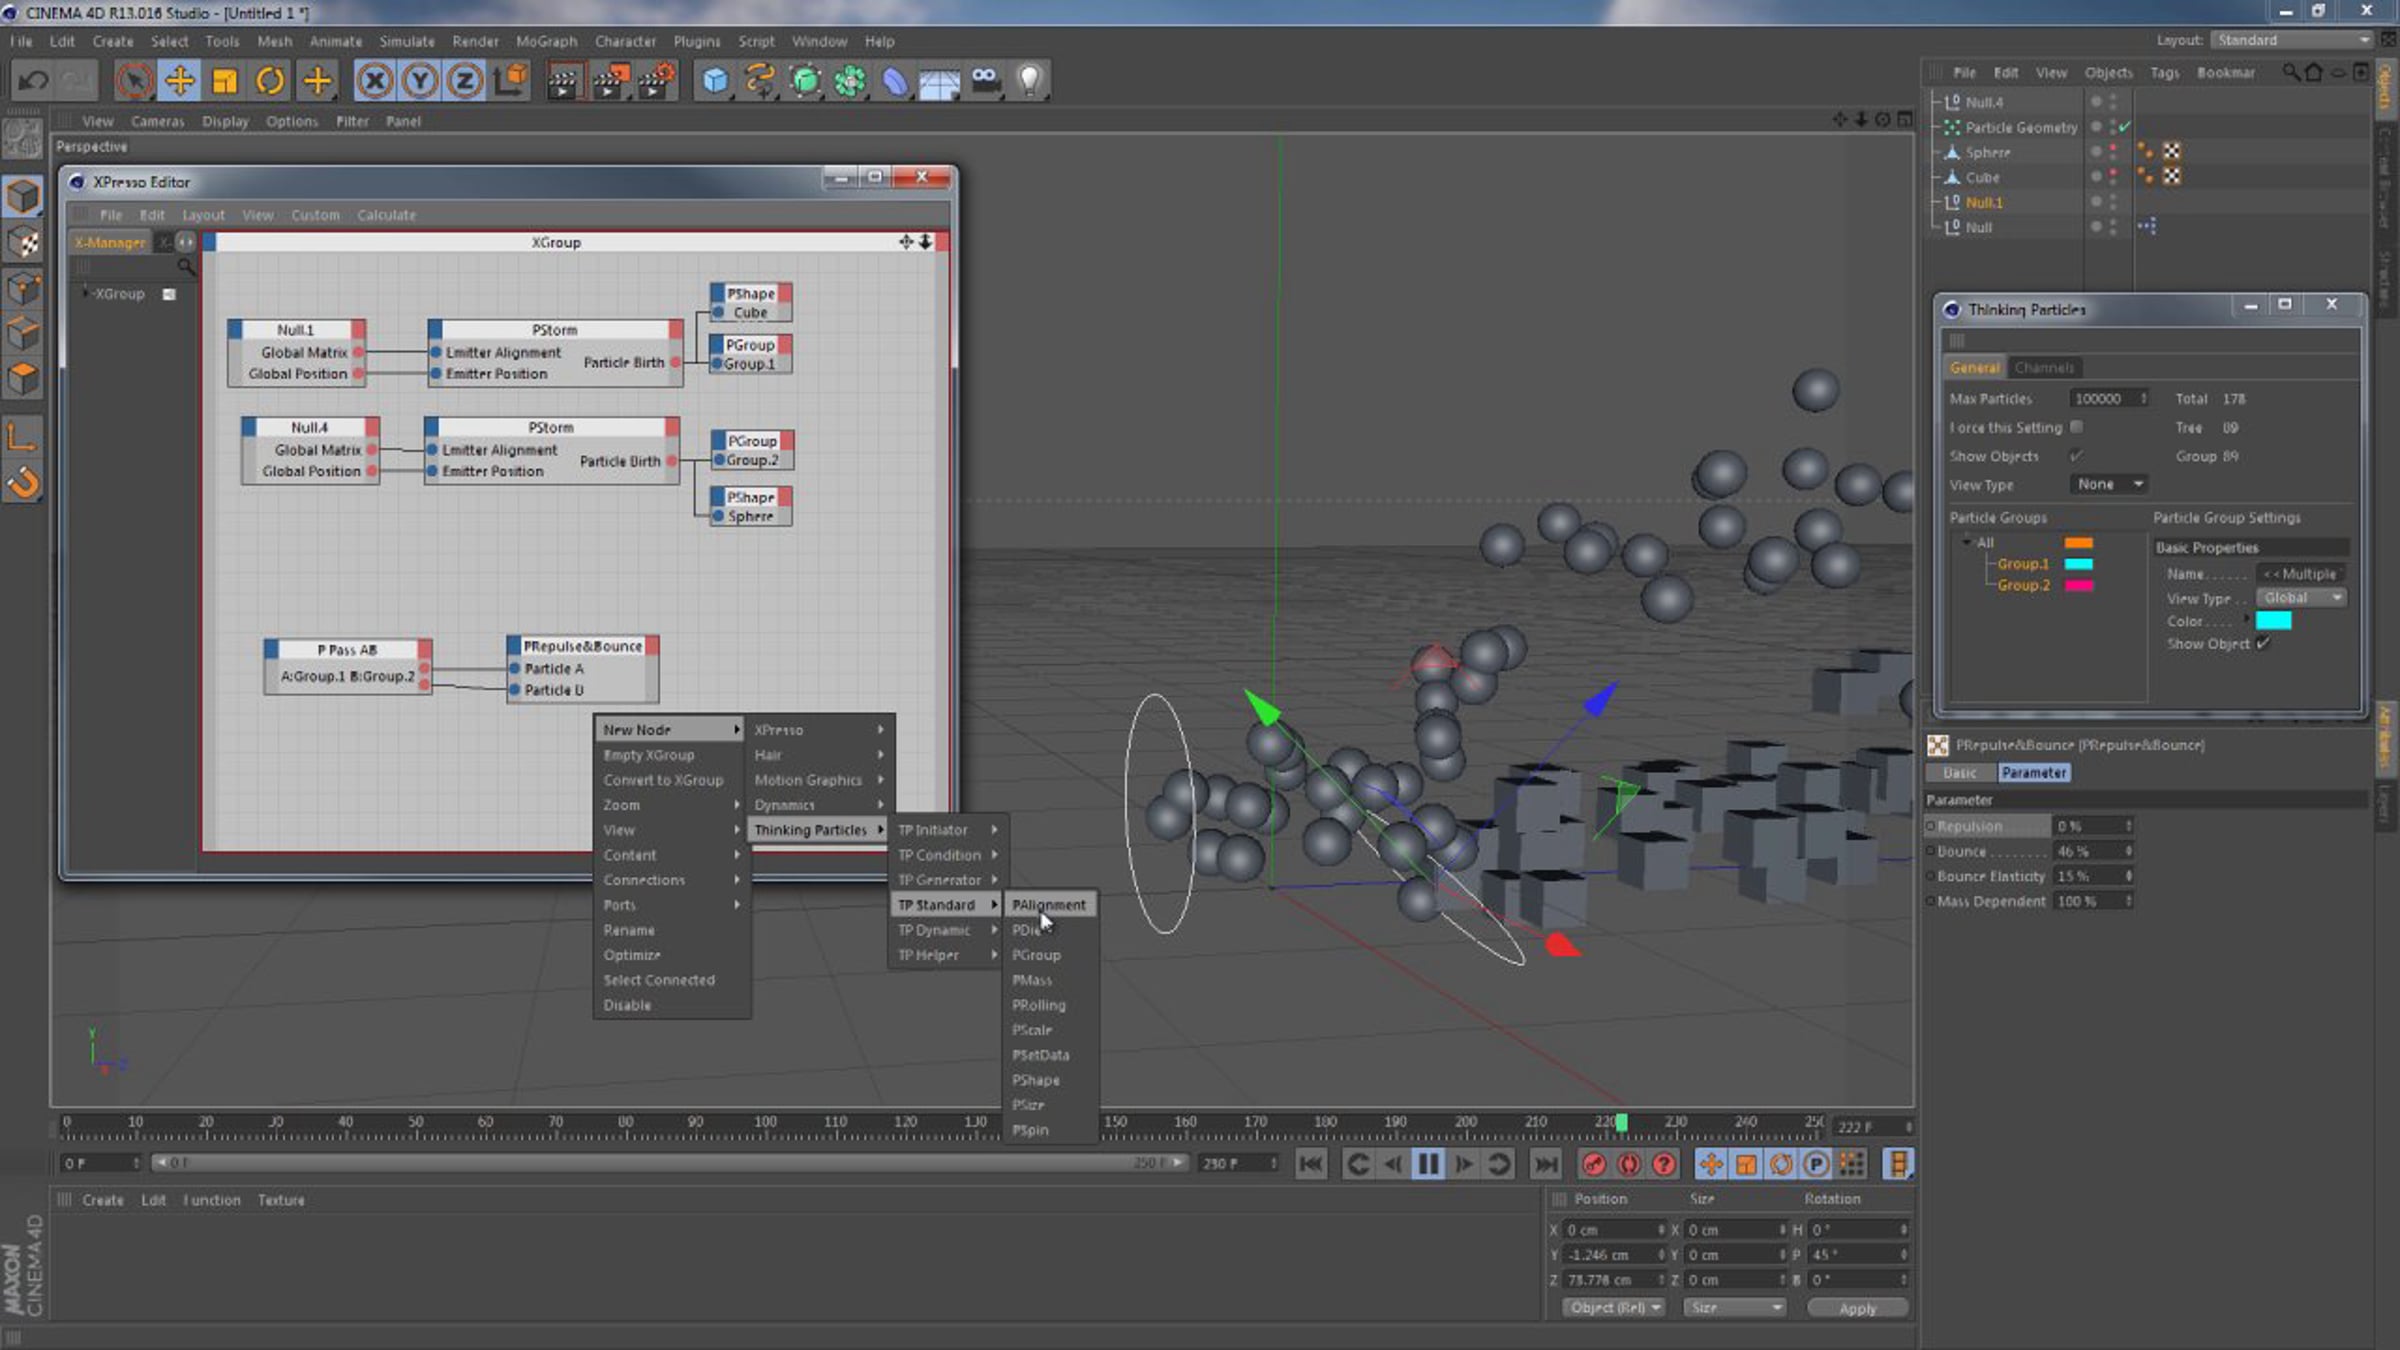Screen dimensions: 2400x1350
Task: Open Render Settings icon
Action: coord(656,80)
